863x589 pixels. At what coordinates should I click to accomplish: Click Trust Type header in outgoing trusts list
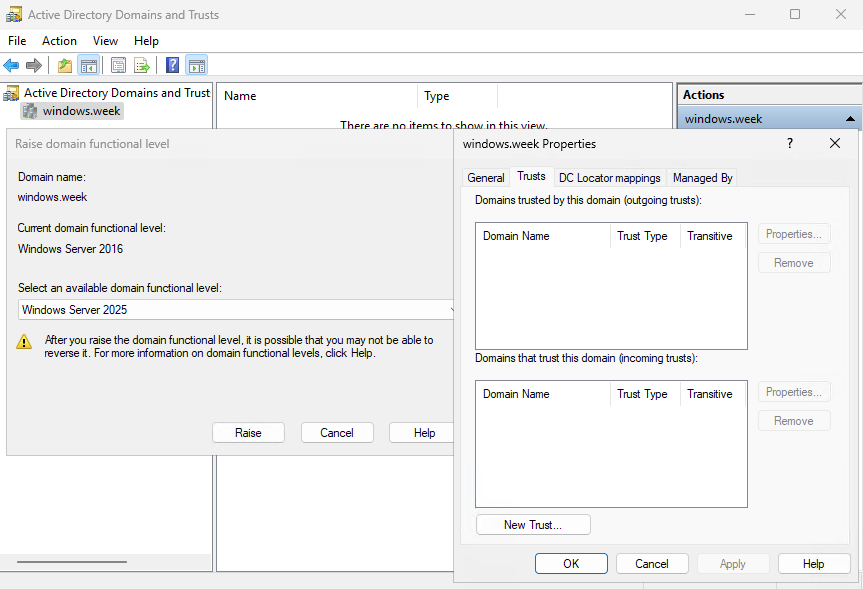(645, 236)
